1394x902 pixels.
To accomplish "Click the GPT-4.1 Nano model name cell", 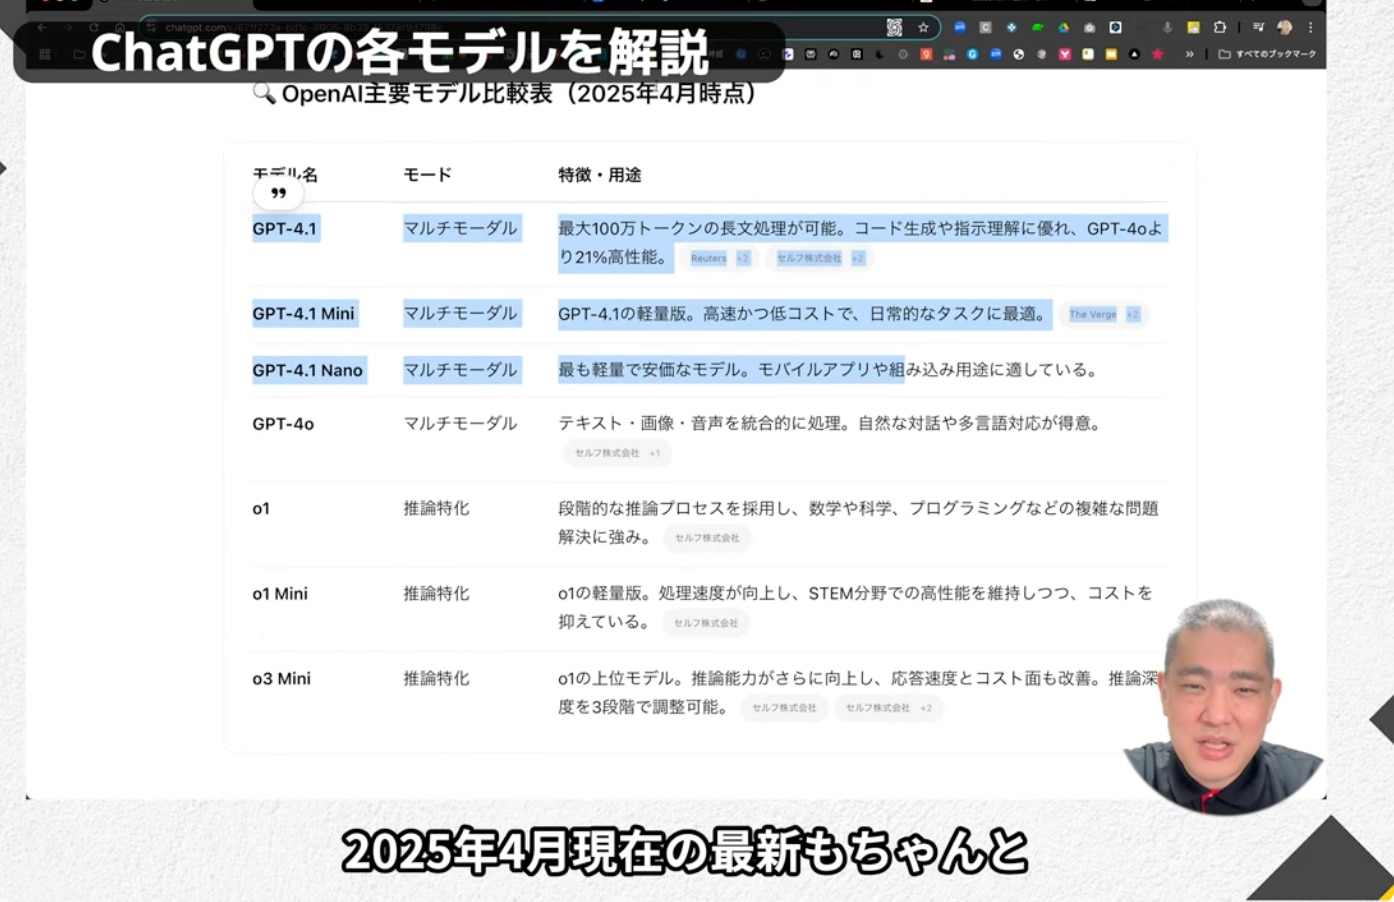I will point(307,370).
